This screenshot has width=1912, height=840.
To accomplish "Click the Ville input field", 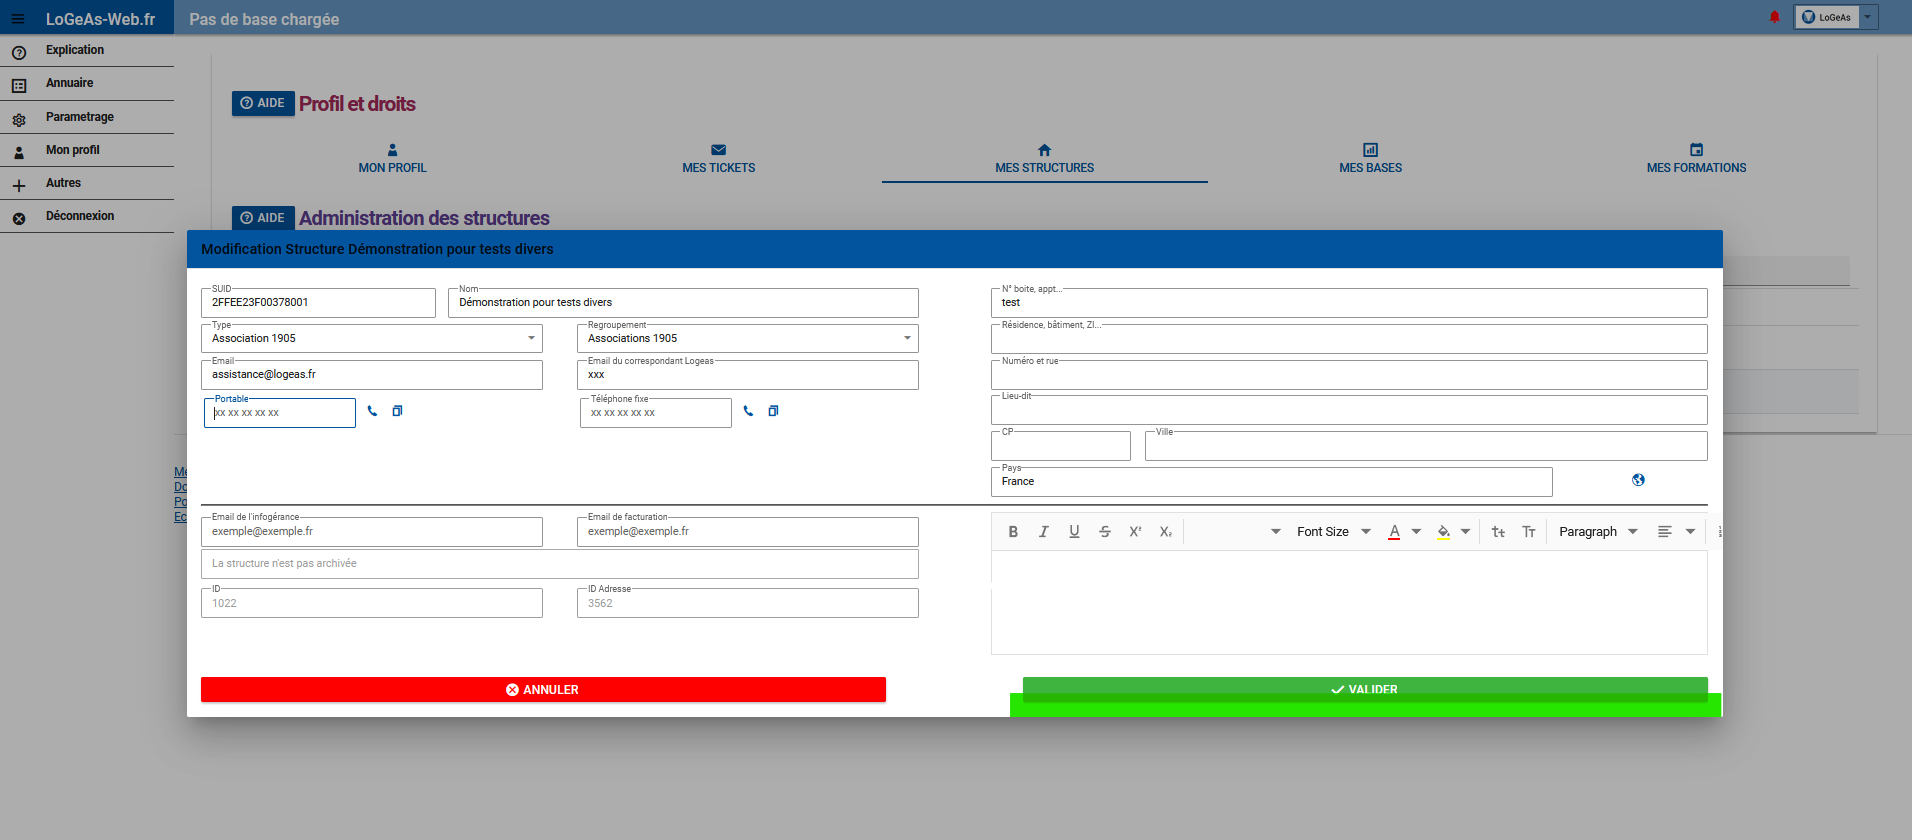I will coord(1425,446).
